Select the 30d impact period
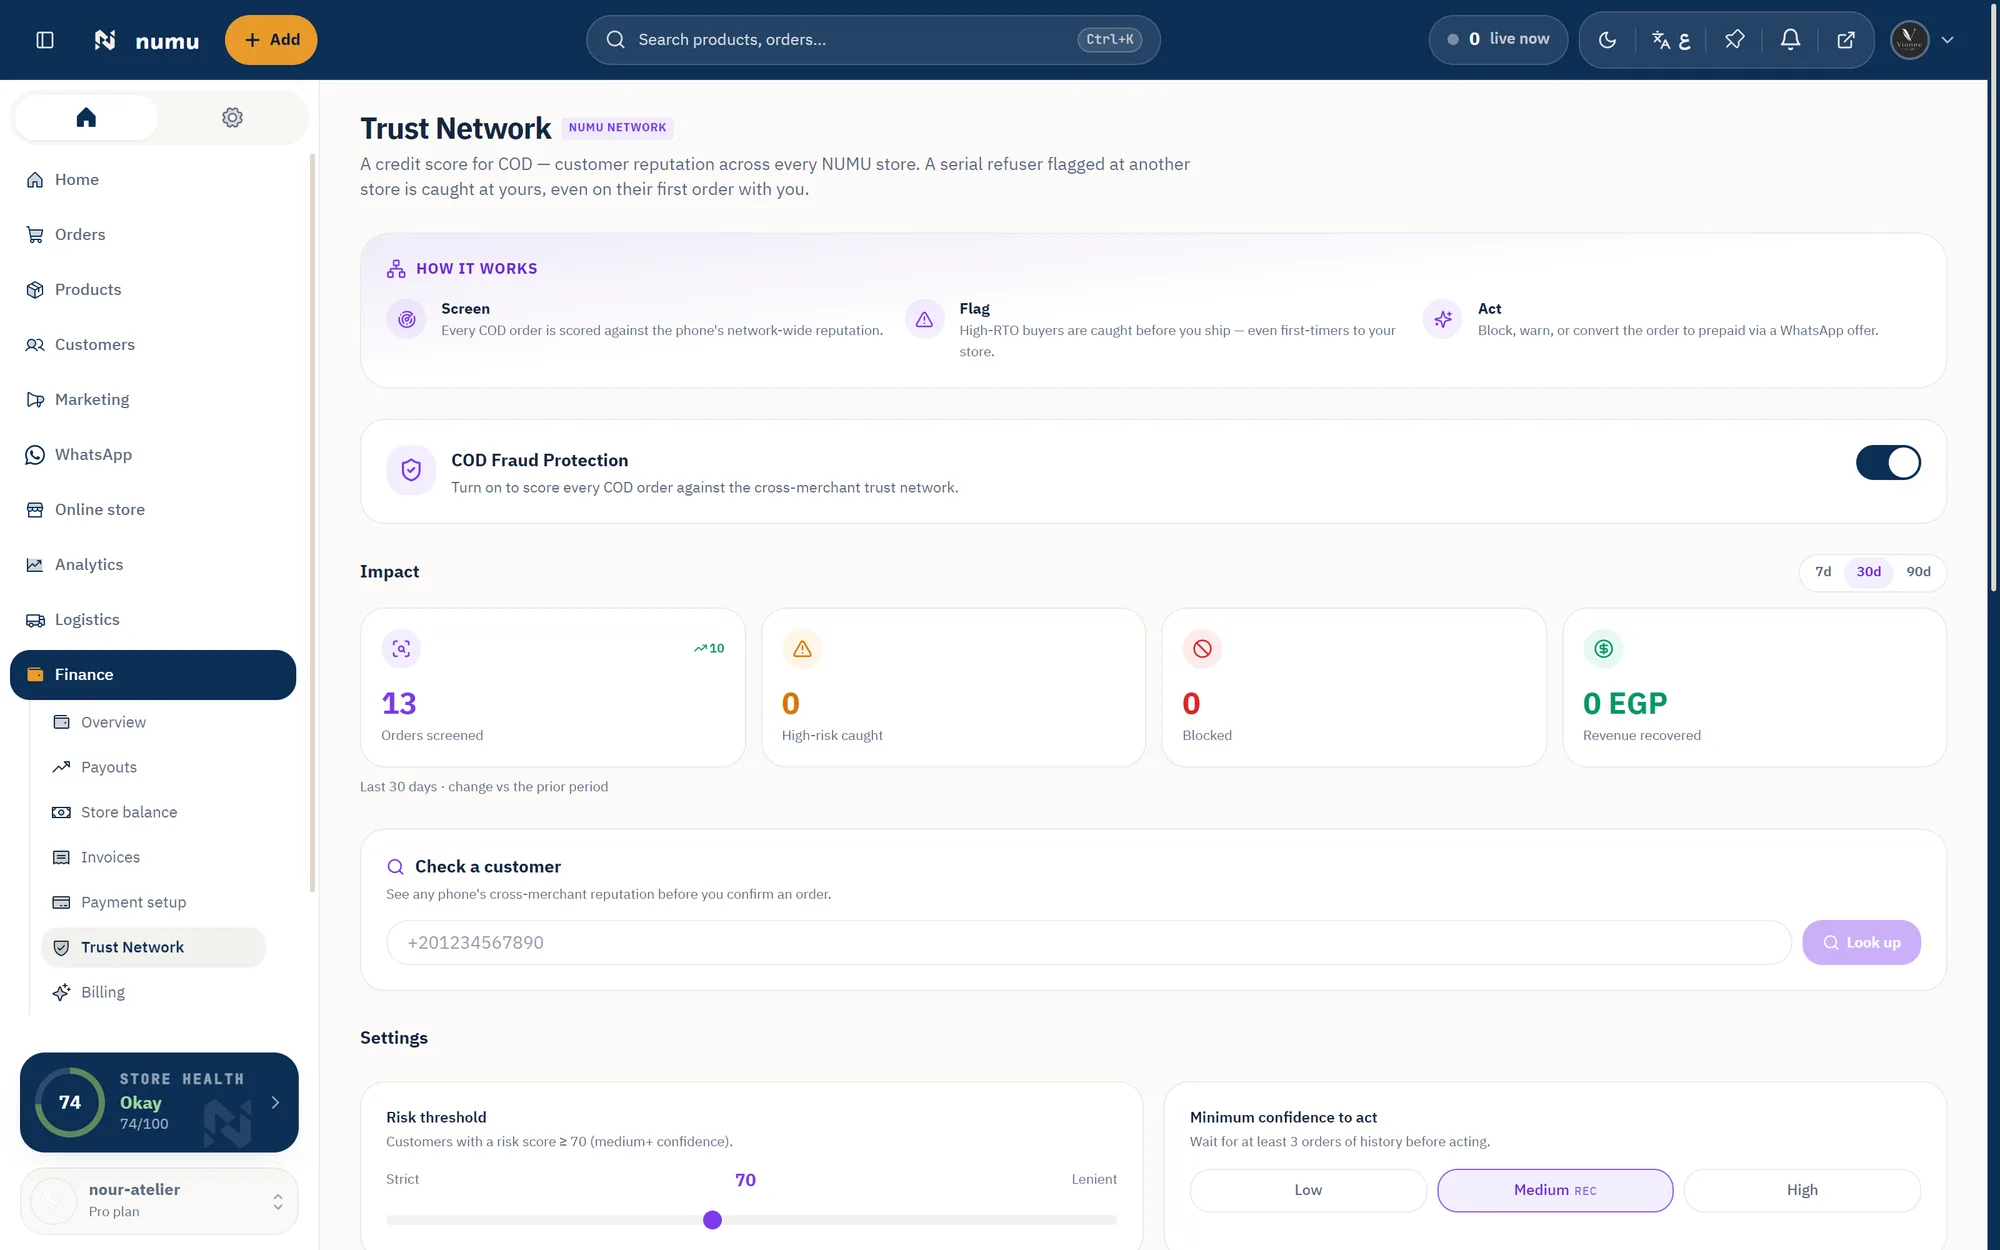This screenshot has height=1250, width=2000. click(1869, 572)
